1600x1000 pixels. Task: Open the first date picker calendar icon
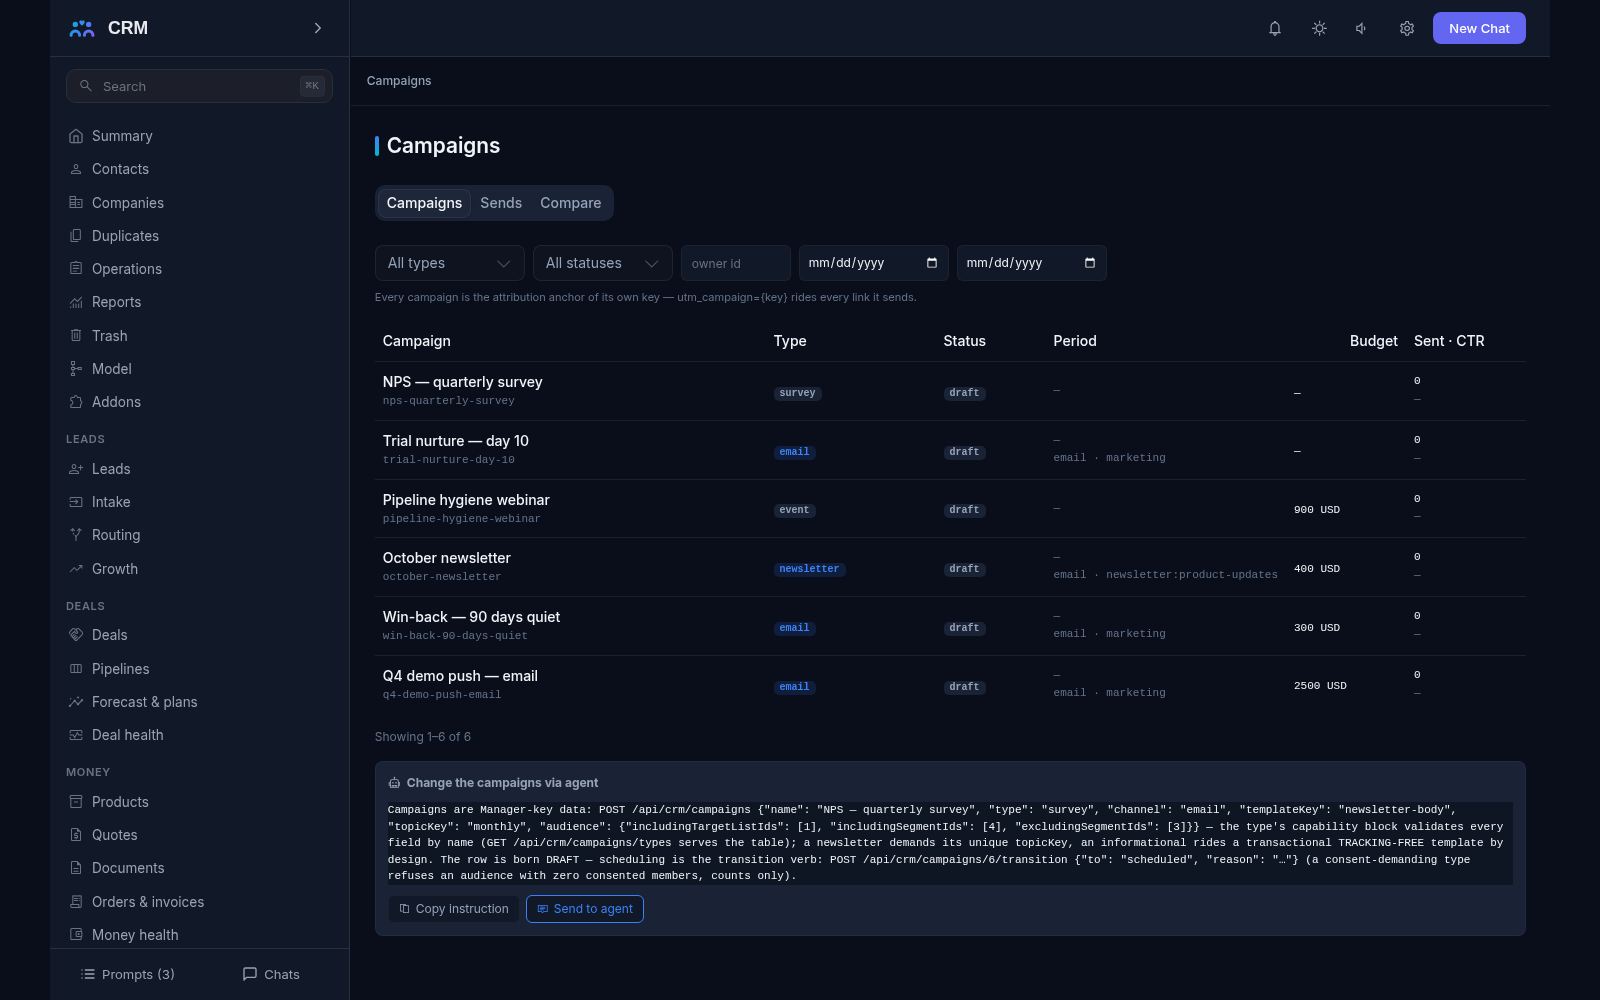click(932, 263)
